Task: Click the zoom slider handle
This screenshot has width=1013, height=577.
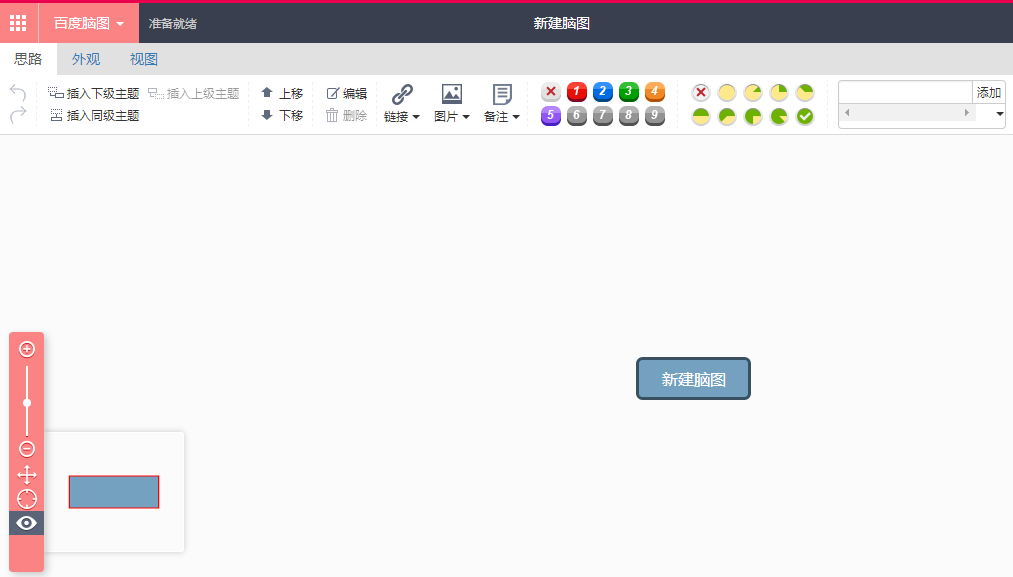Action: pos(26,403)
